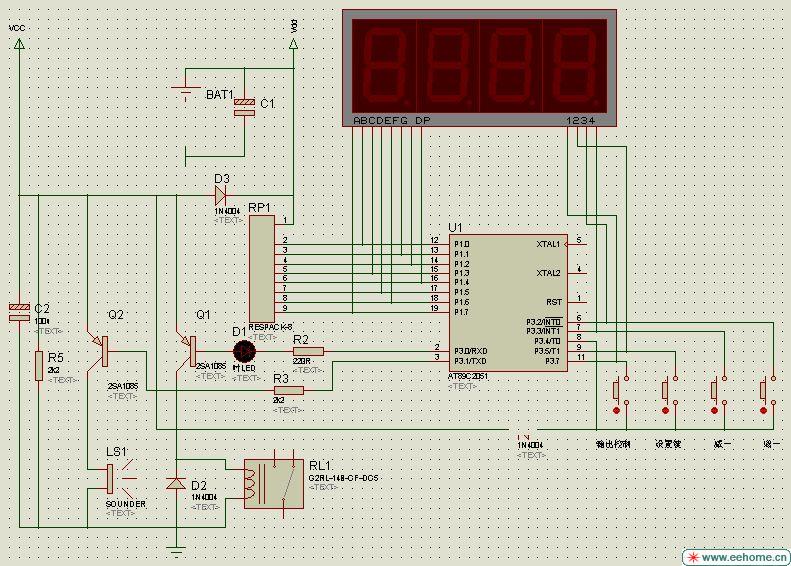This screenshot has height=566, width=791.
Task: Click push button above 设置键 label
Action: pos(669,394)
